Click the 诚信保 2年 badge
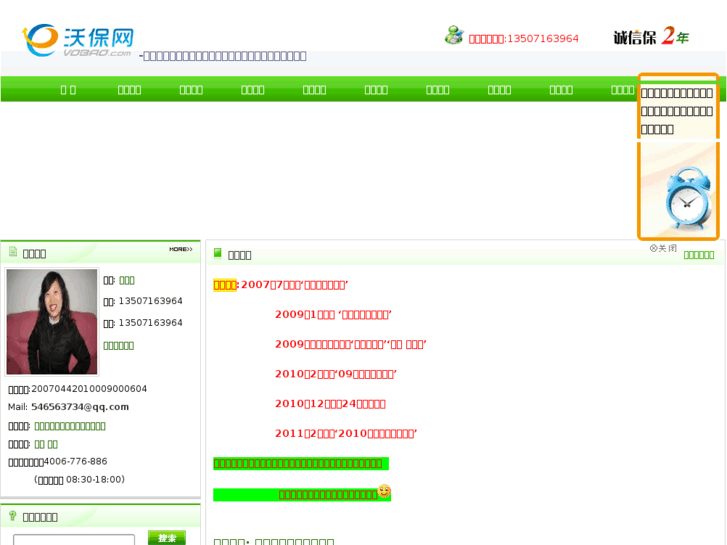This screenshot has height=545, width=727. [651, 36]
